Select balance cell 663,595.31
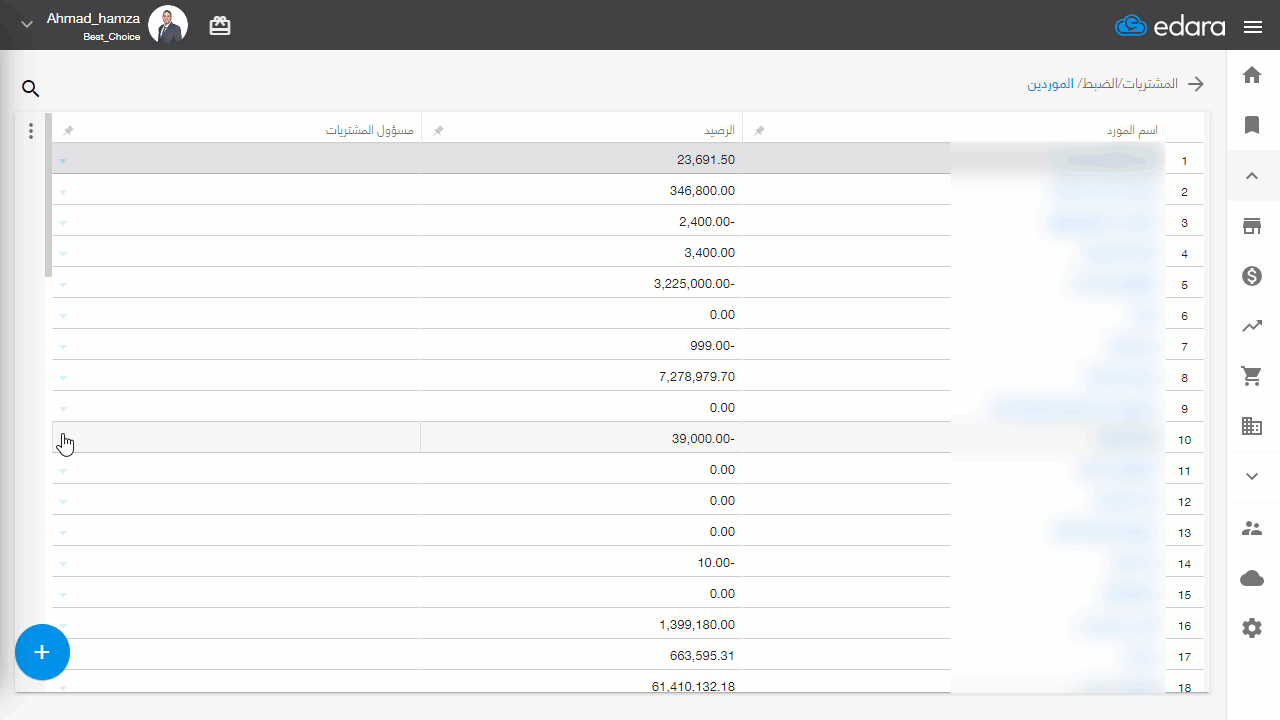1280x720 pixels. 582,656
